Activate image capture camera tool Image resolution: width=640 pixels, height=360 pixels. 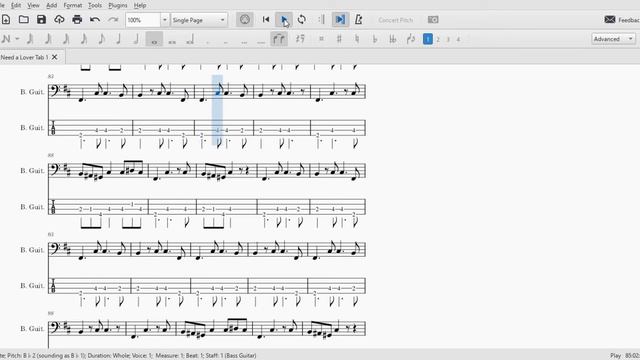coord(433,20)
